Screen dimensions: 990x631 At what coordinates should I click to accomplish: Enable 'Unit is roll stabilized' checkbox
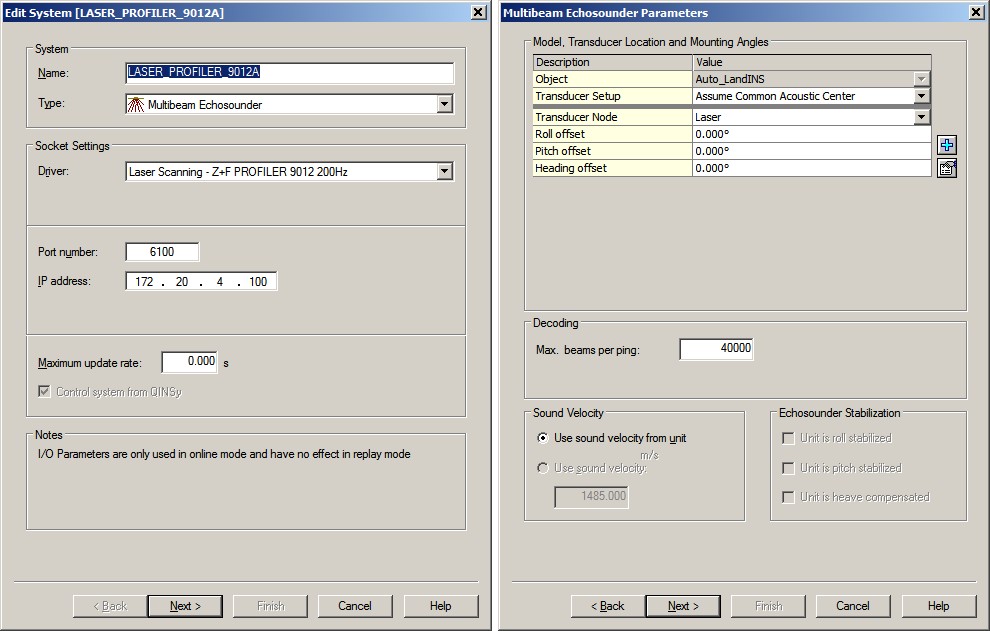(788, 438)
